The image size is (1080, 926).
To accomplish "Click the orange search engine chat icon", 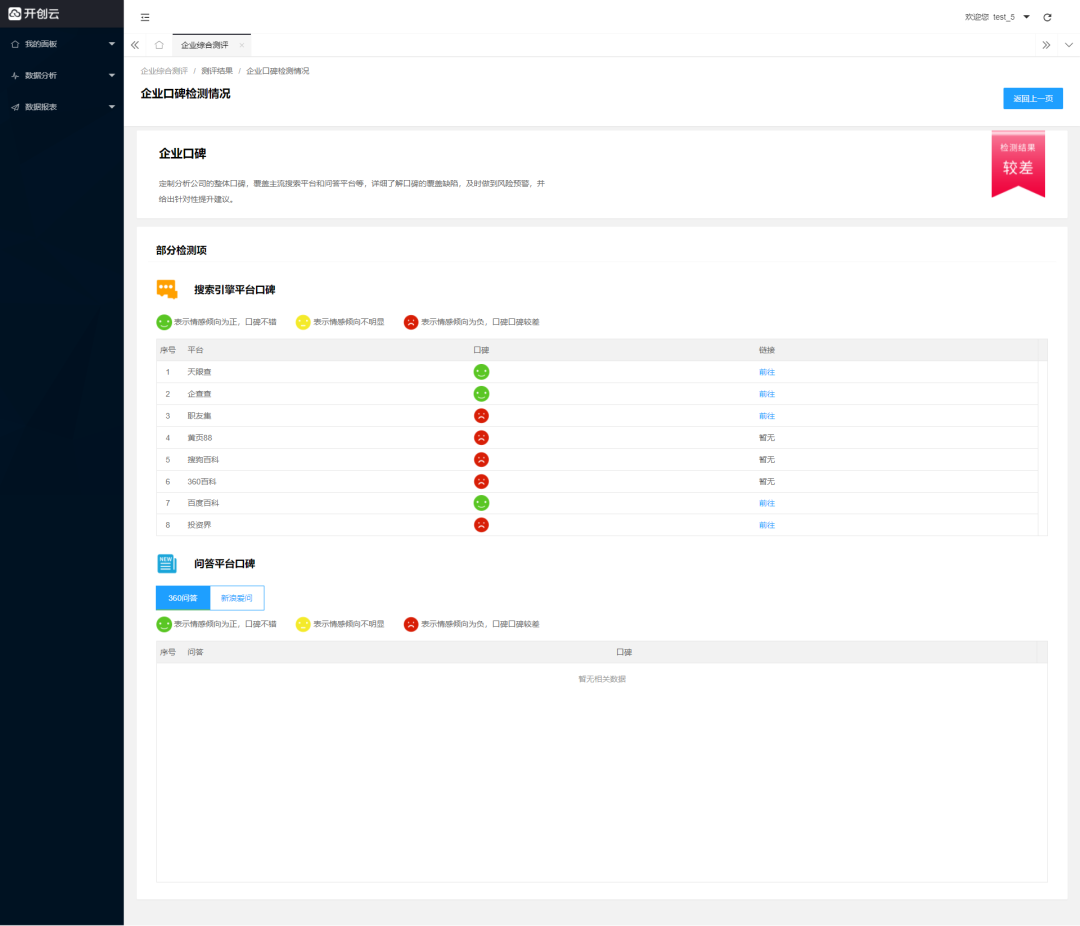I will (167, 289).
